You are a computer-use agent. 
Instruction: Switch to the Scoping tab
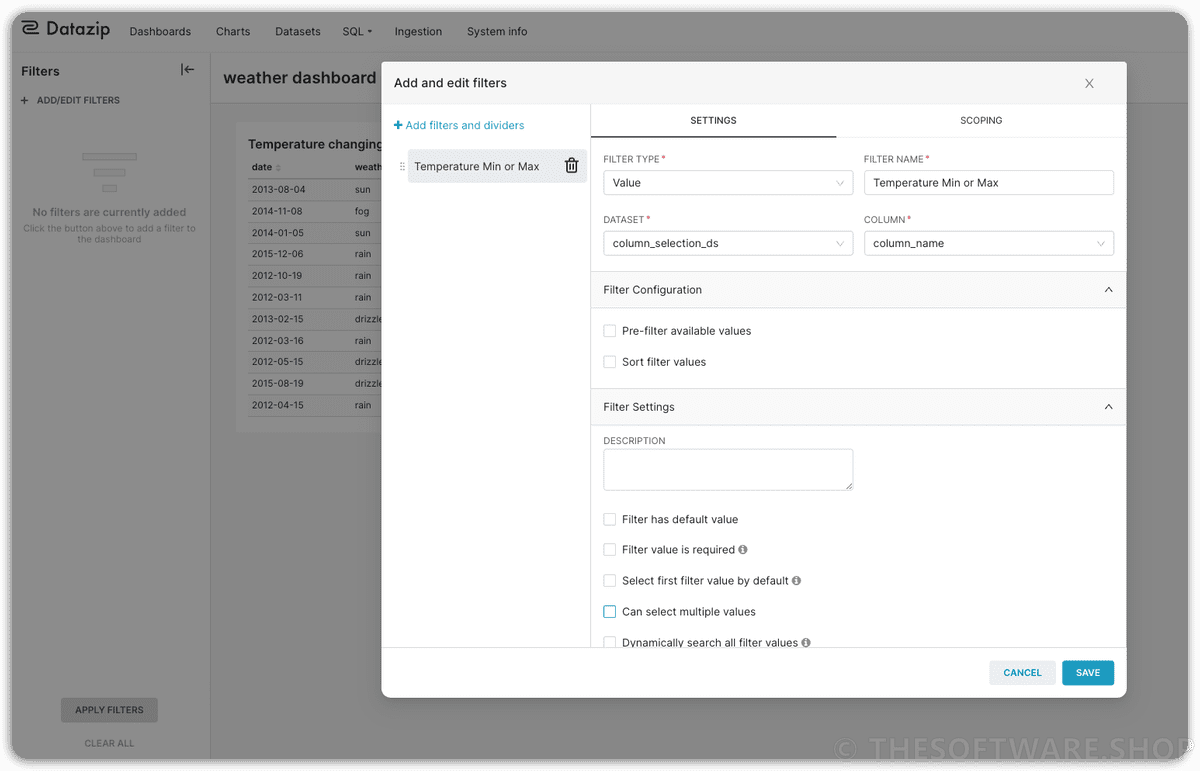[x=981, y=120]
